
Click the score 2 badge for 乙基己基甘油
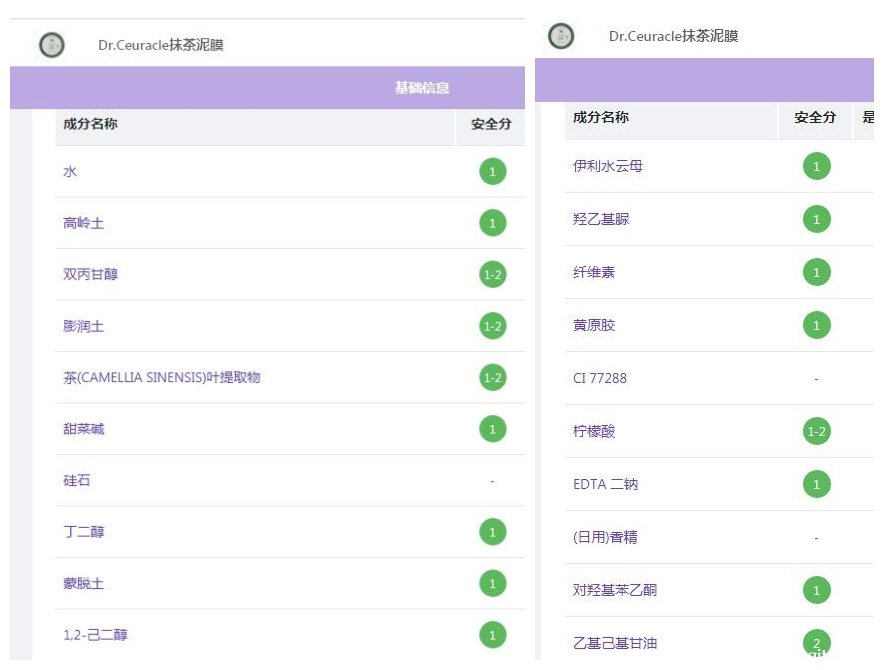point(816,643)
